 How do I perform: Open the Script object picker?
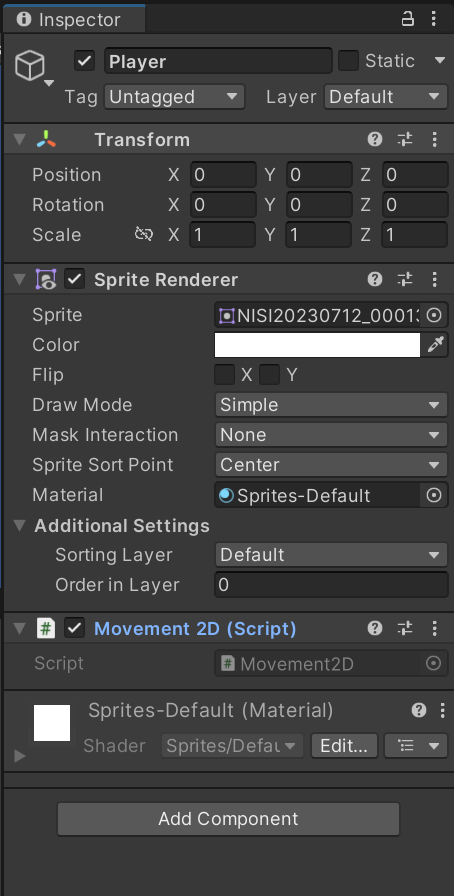pyautogui.click(x=435, y=663)
